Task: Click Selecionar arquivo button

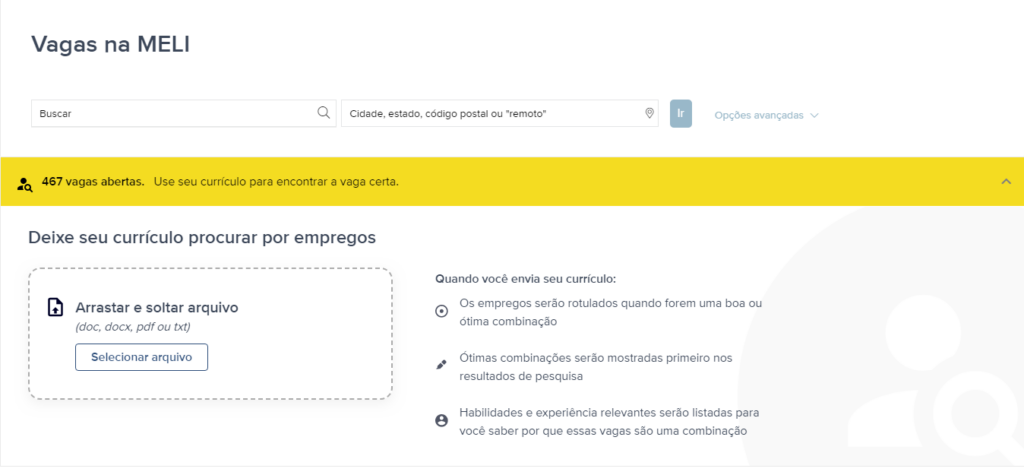Action: [142, 357]
